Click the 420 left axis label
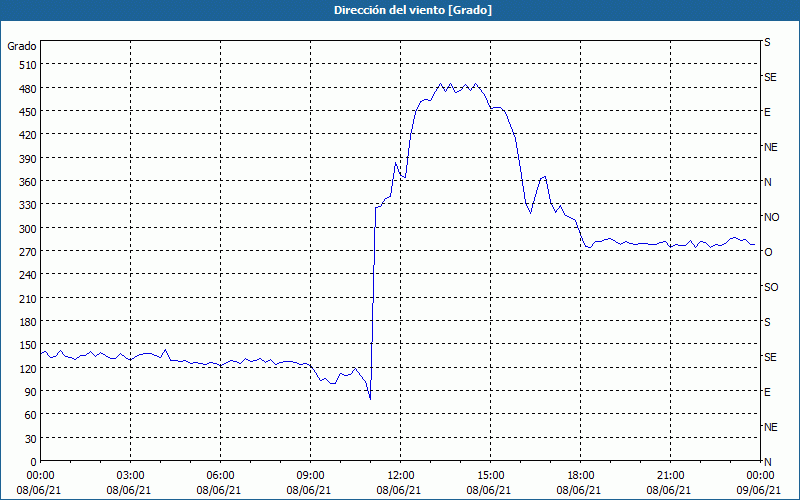Viewport: 800px width, 500px height. [x=28, y=135]
